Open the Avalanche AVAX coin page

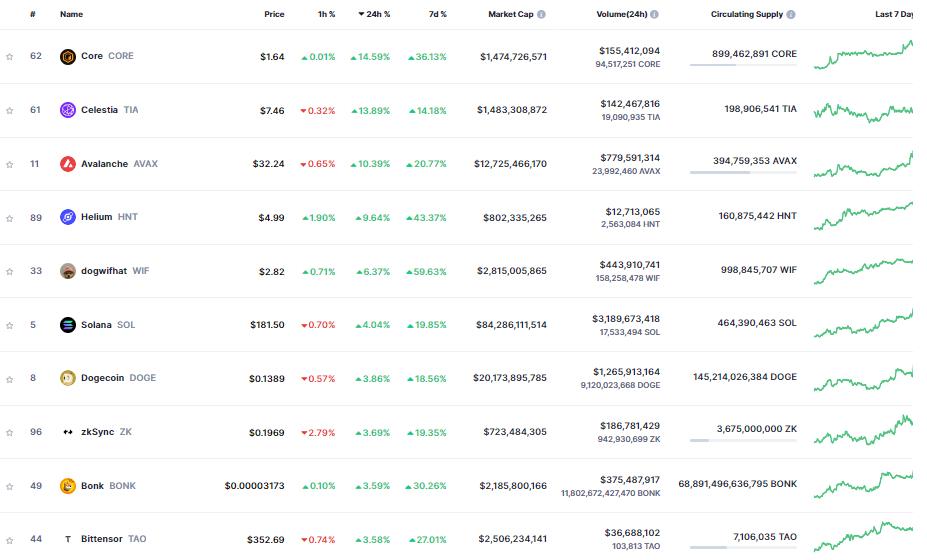click(x=119, y=164)
